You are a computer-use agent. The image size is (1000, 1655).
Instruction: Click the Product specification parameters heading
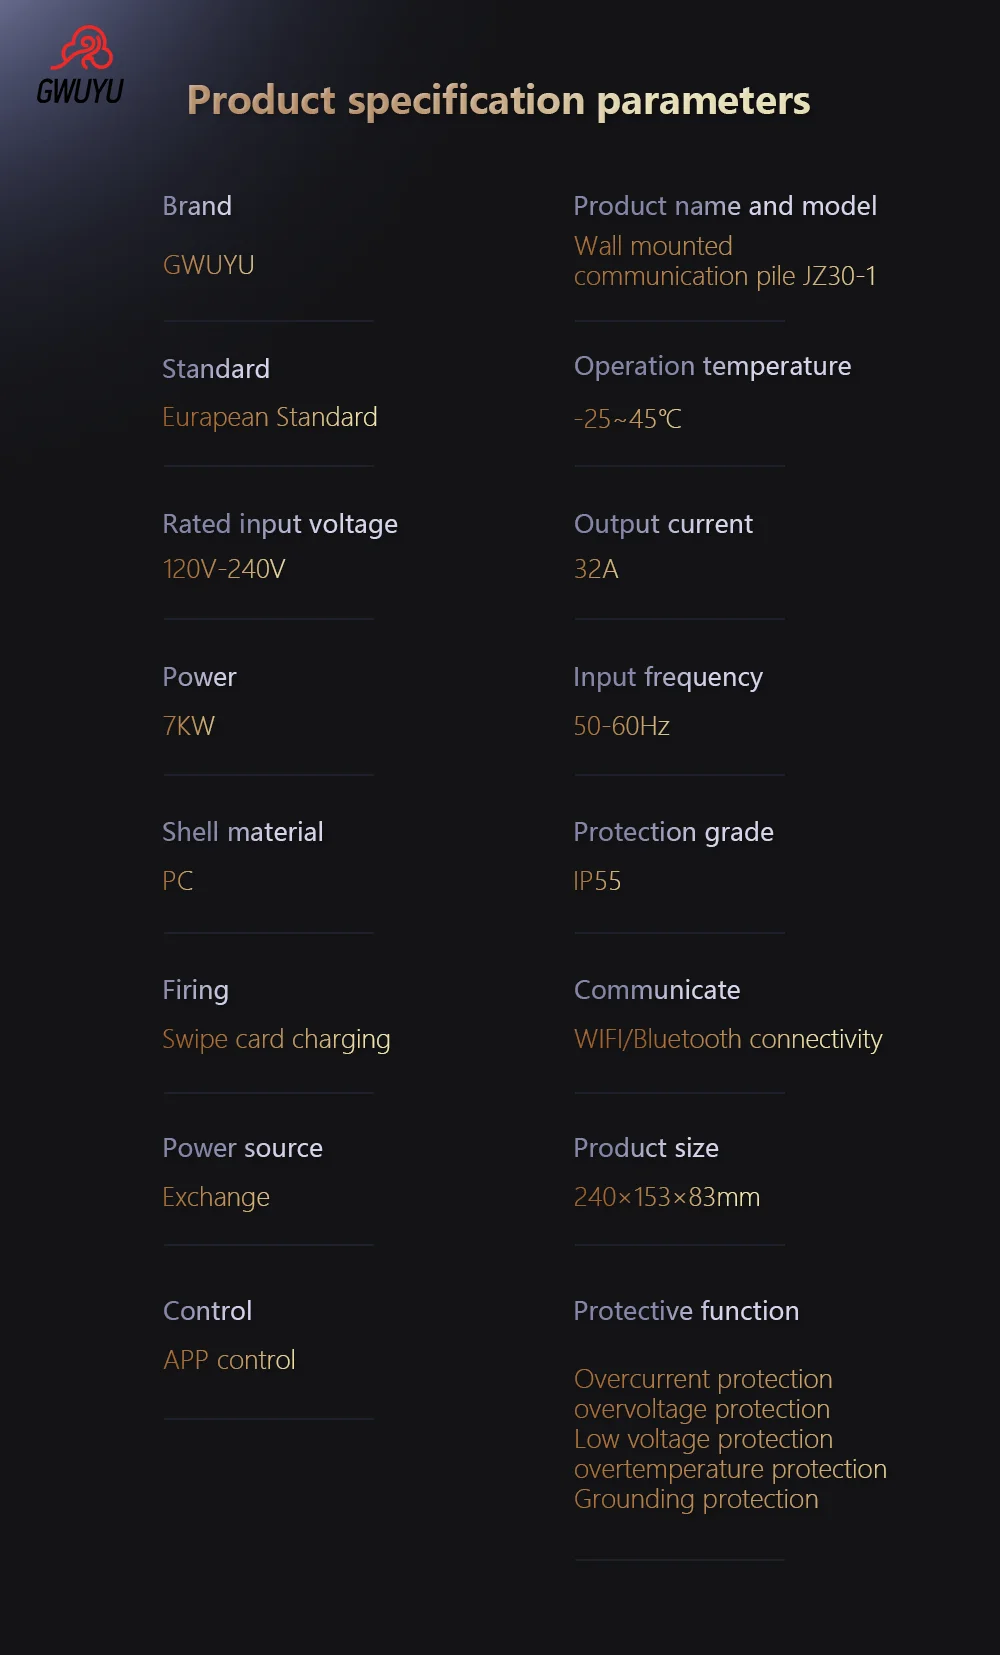tap(498, 101)
